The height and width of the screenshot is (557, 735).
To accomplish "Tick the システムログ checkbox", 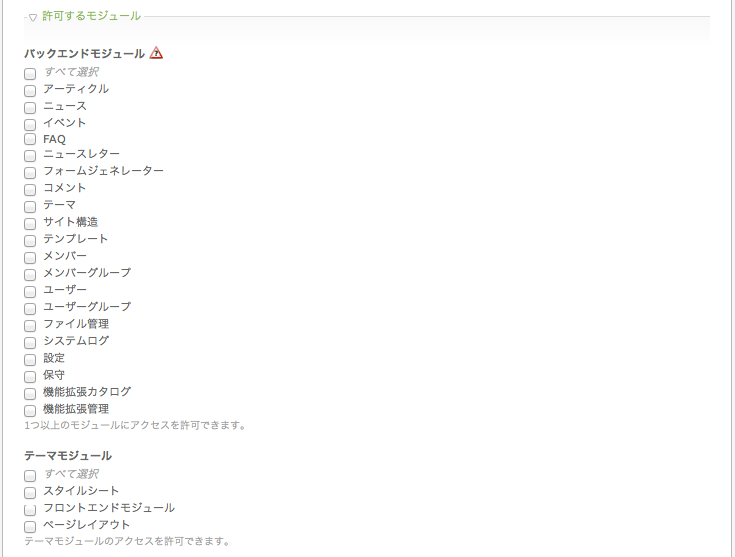I will point(30,342).
